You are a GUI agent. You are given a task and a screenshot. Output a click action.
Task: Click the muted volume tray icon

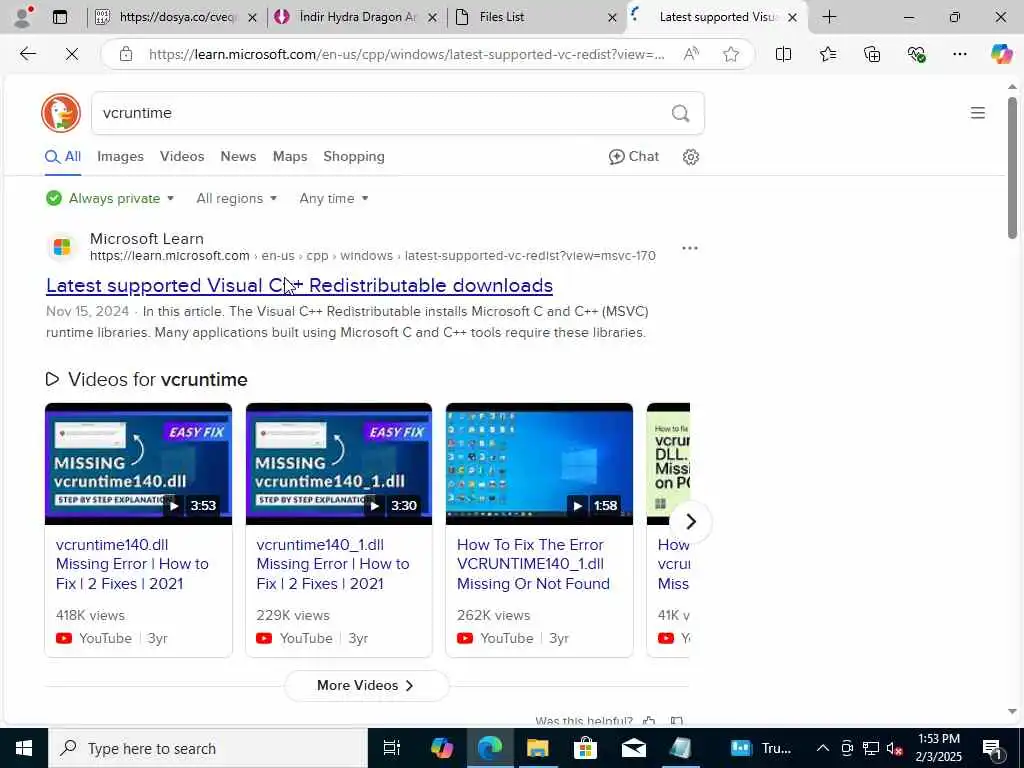click(894, 748)
